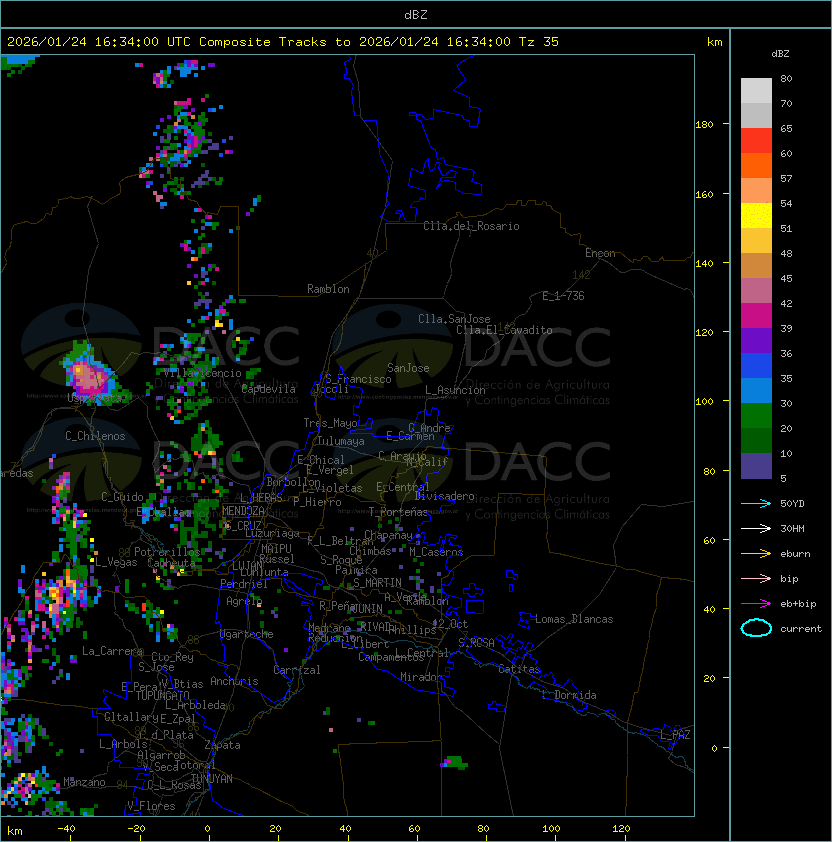Viewport: 832px width, 842px height.
Task: Click the Catitas map label
Action: click(x=519, y=669)
